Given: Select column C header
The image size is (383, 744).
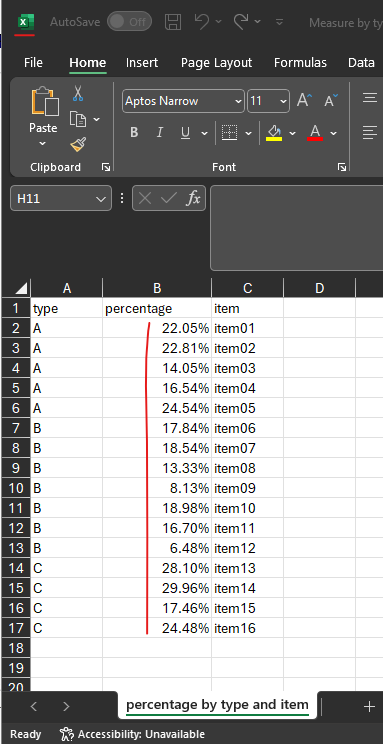Looking at the screenshot, I should point(248,288).
